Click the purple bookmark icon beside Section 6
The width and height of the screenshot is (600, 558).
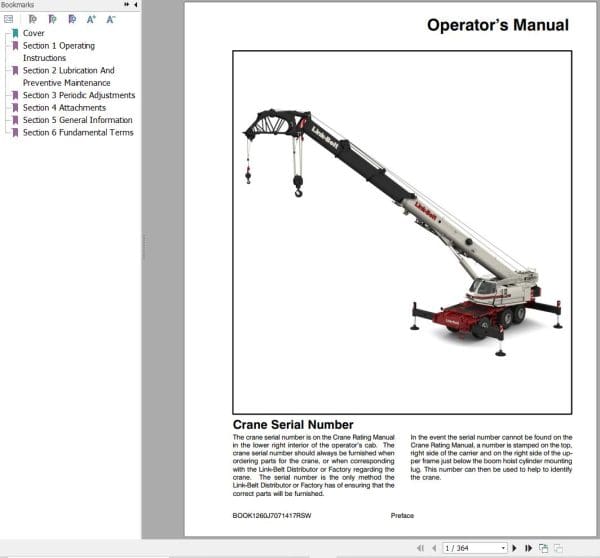15,132
